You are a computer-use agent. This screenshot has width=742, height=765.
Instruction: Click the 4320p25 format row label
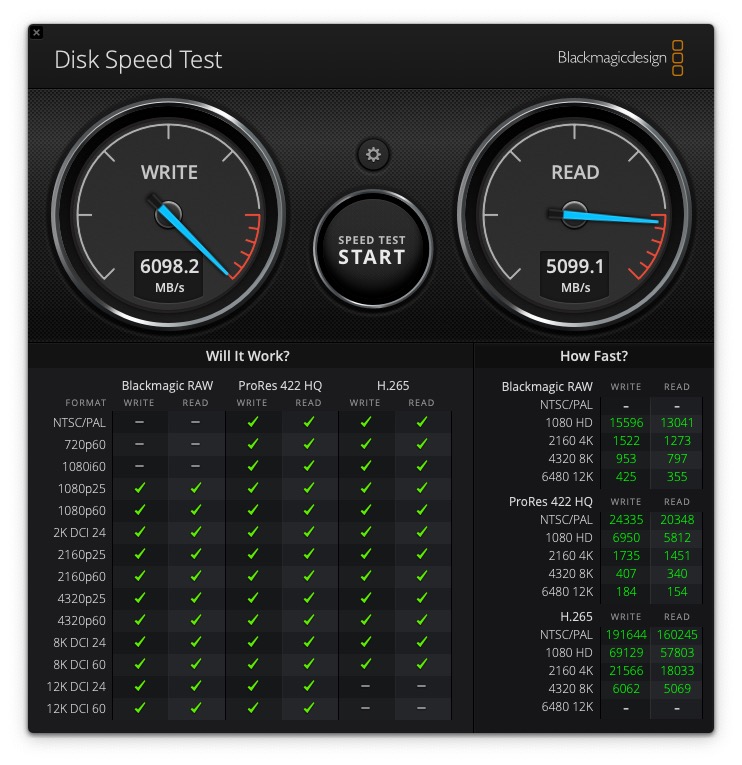(x=81, y=598)
